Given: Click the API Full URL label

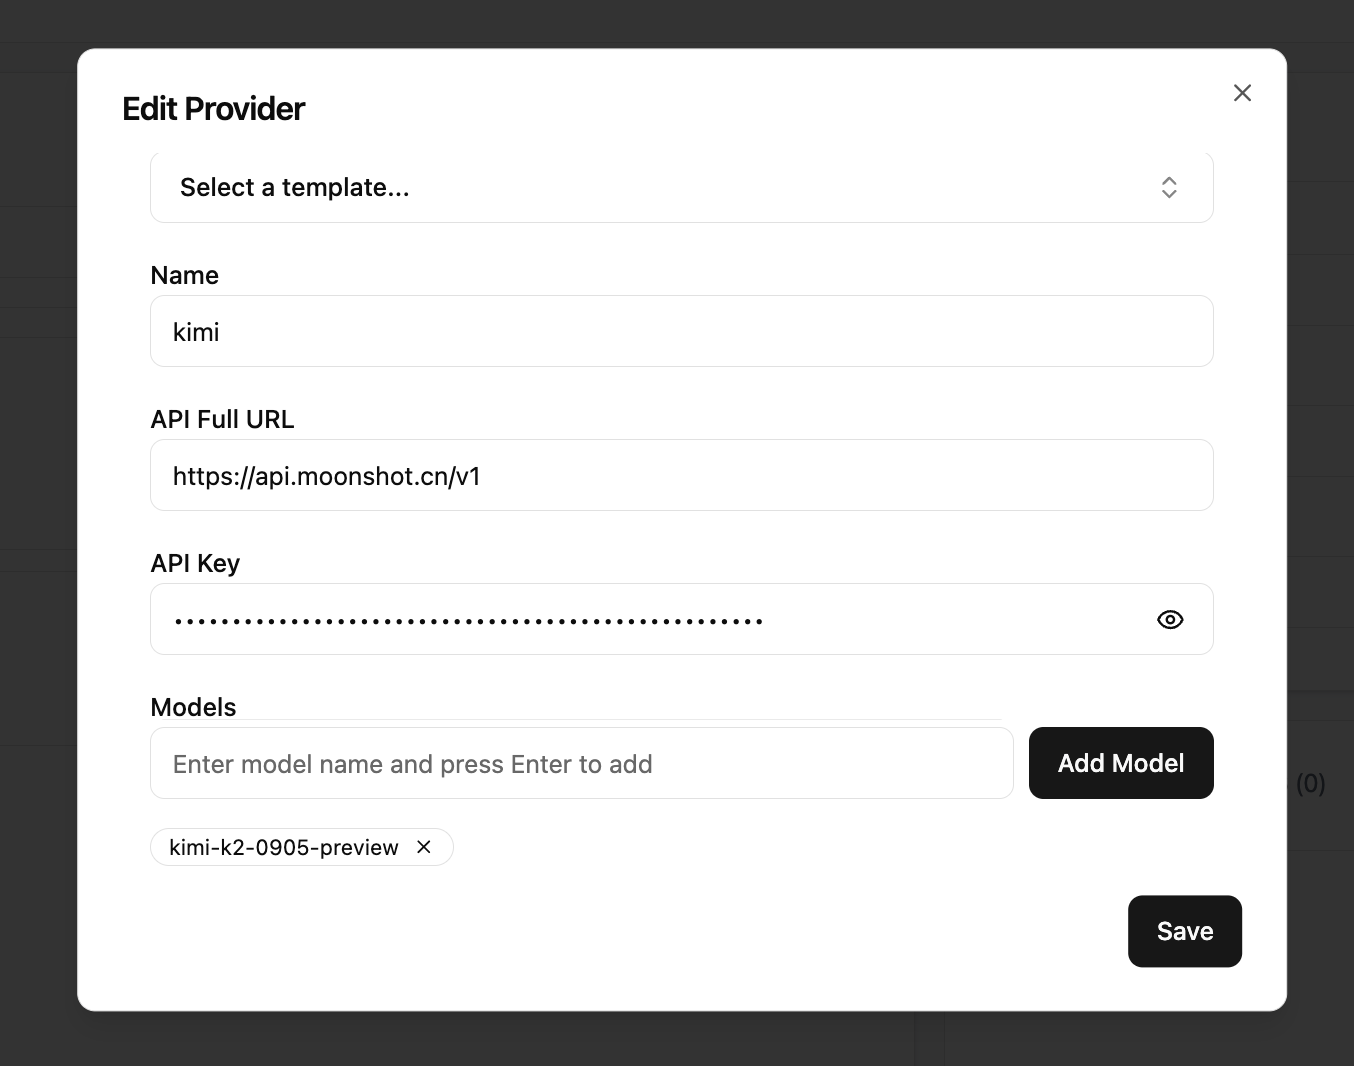Looking at the screenshot, I should coord(222,420).
